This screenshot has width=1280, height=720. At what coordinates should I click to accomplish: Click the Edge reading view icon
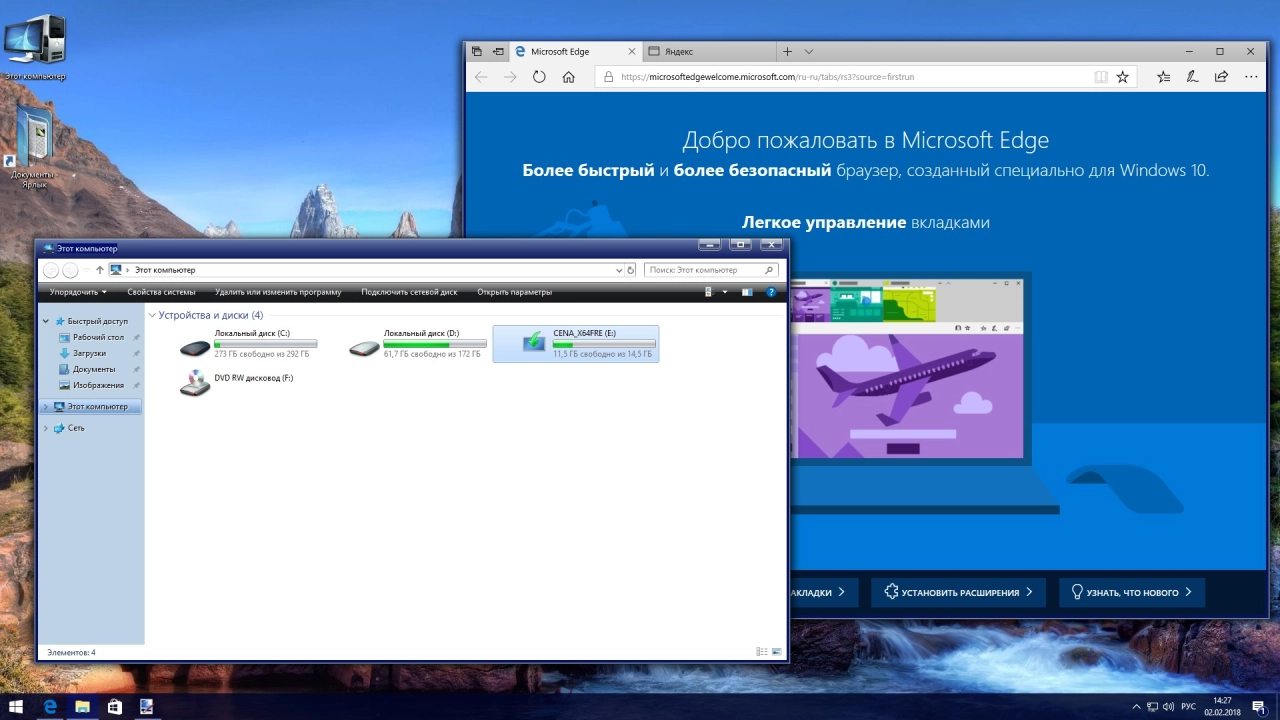click(1101, 77)
